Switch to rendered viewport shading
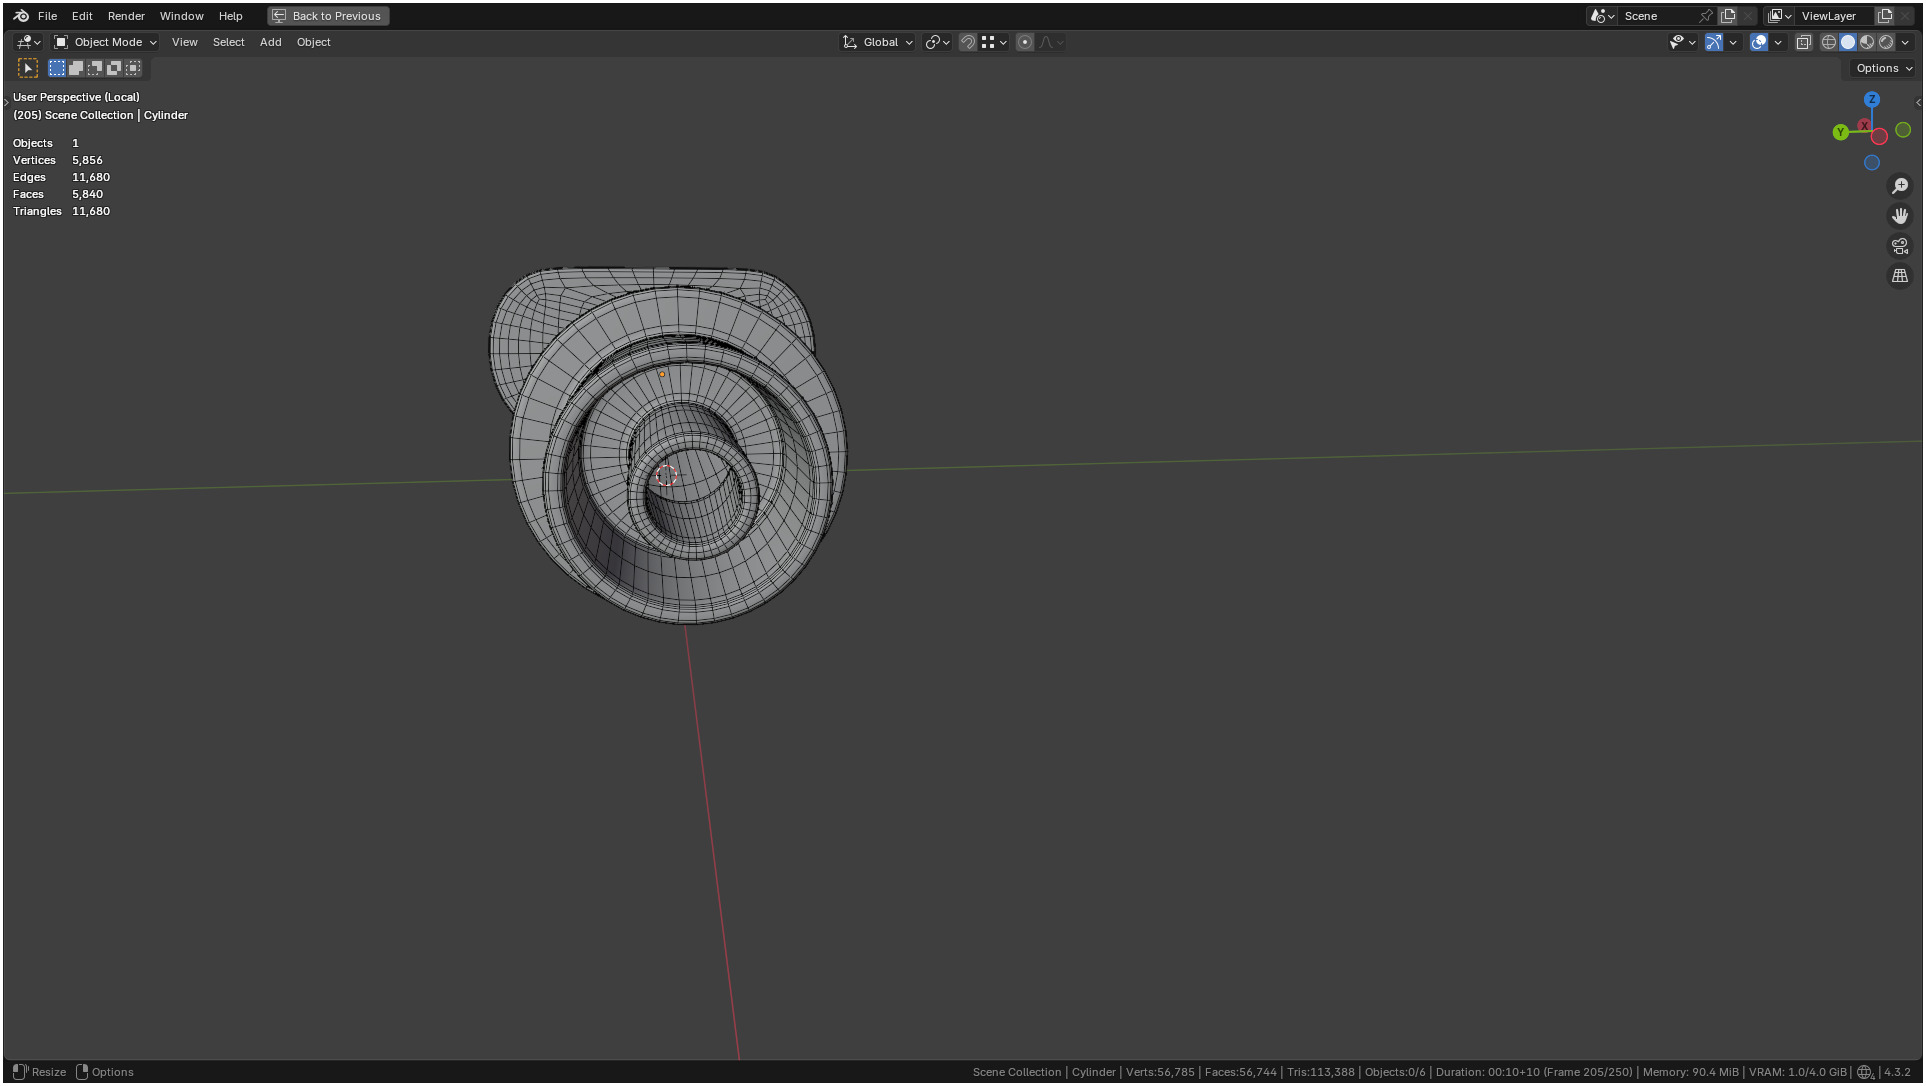 click(1886, 42)
